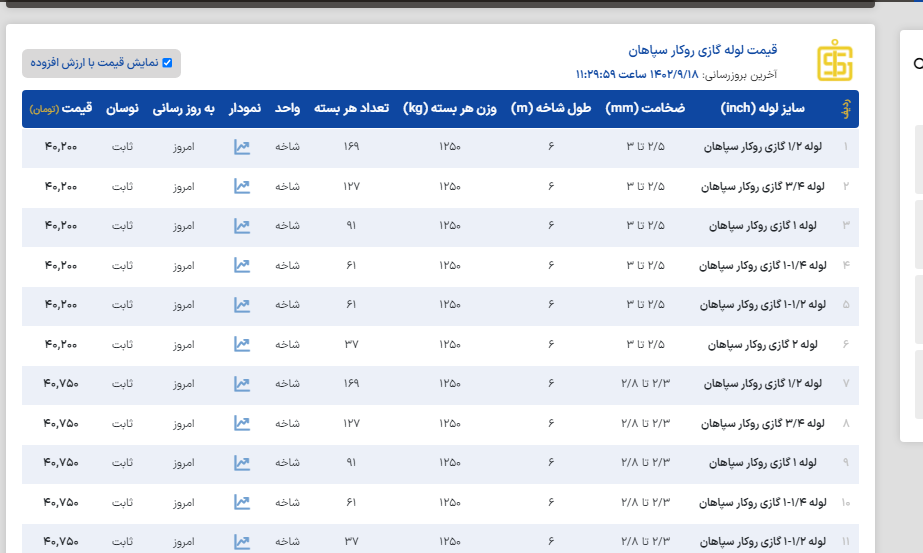Click the قیمت (تومان) column header

61,108
